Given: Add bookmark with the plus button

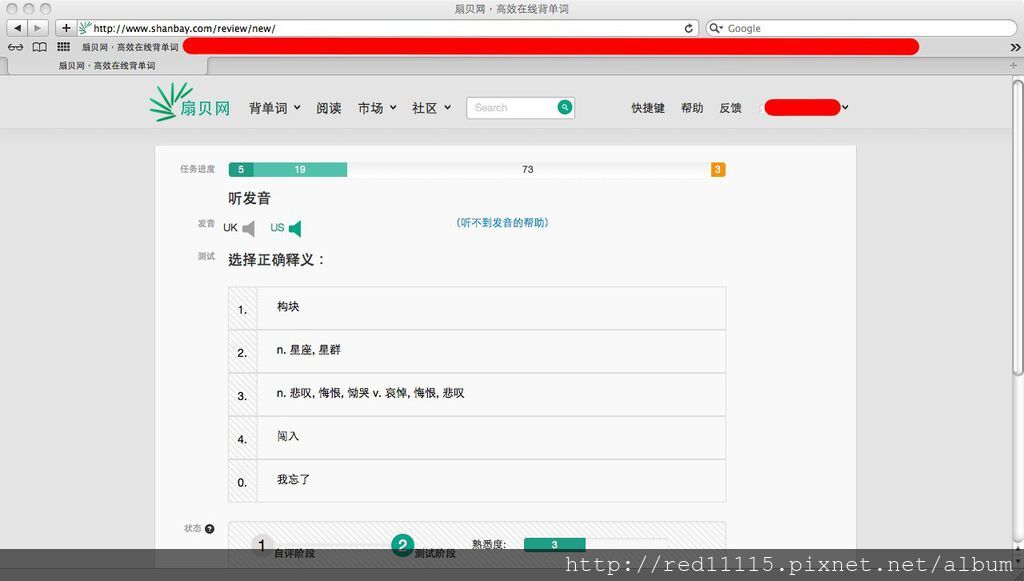Looking at the screenshot, I should point(65,28).
